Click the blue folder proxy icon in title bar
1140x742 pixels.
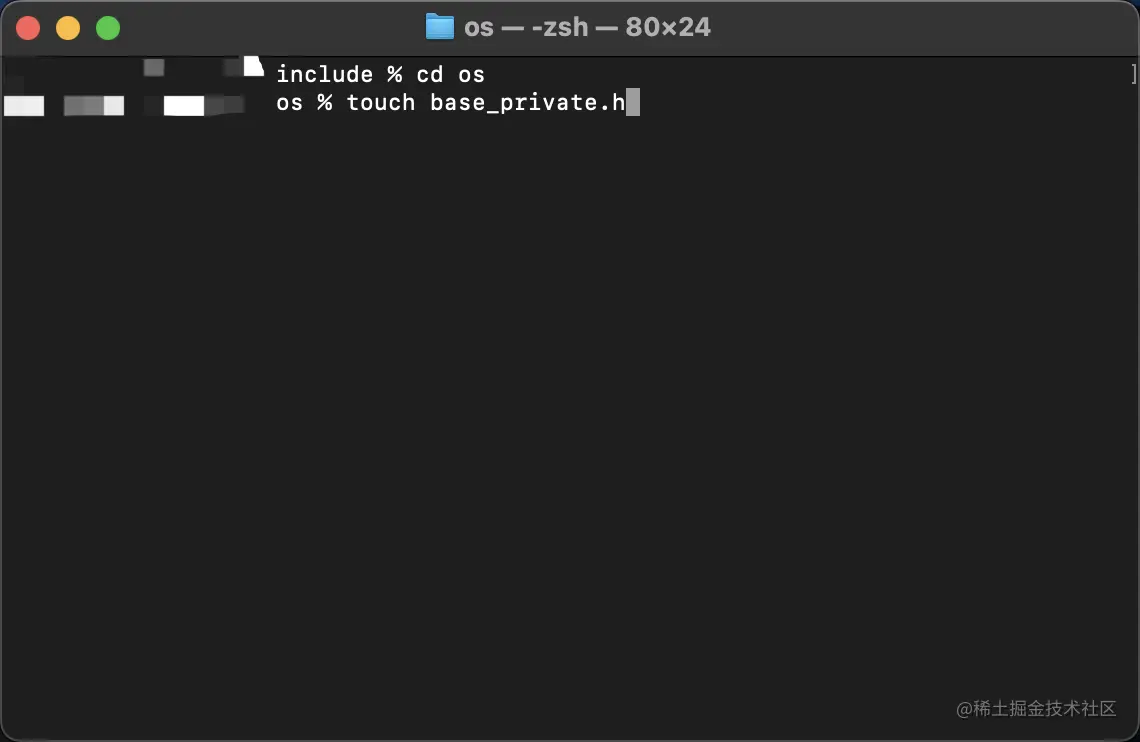coord(439,27)
